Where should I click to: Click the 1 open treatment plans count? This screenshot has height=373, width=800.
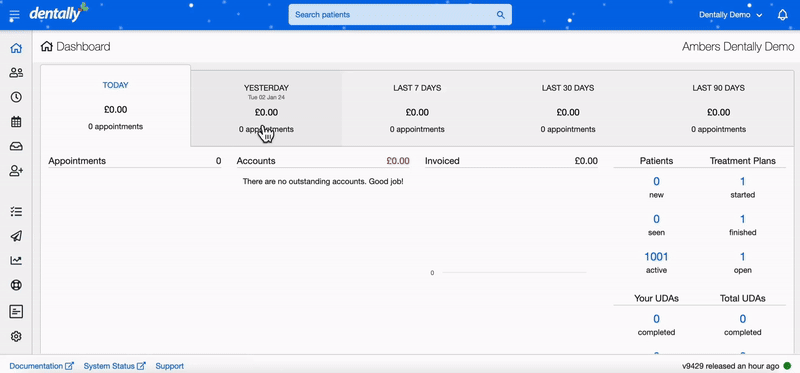(x=742, y=257)
